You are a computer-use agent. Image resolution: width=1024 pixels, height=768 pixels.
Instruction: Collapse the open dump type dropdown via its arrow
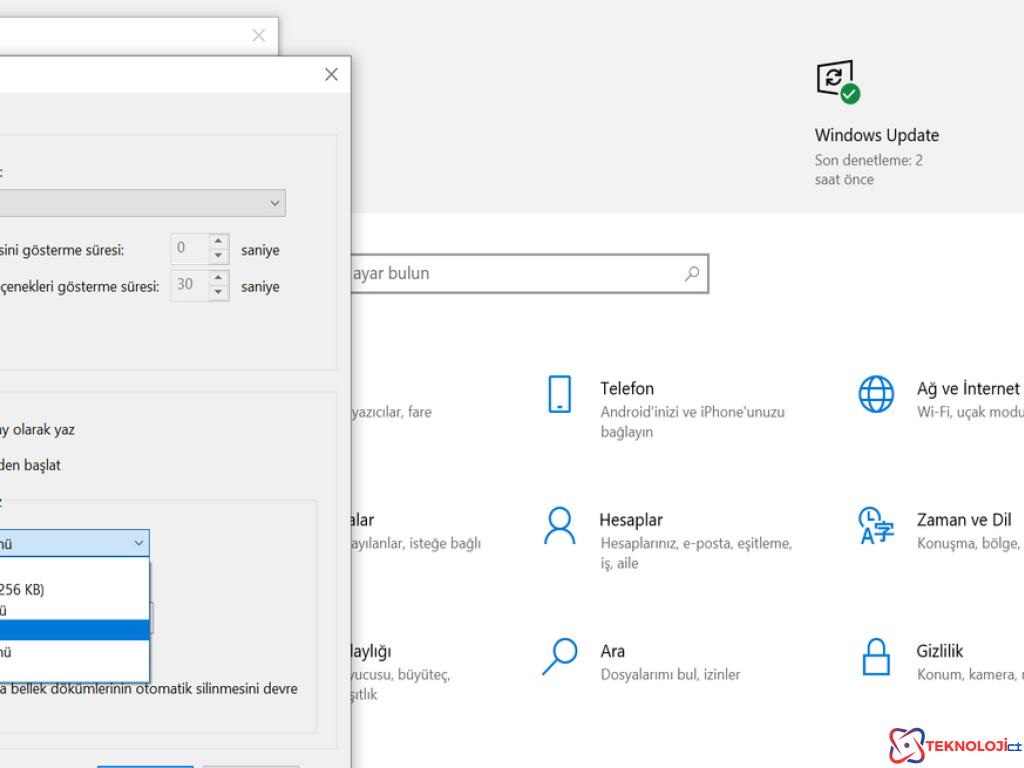pos(138,543)
